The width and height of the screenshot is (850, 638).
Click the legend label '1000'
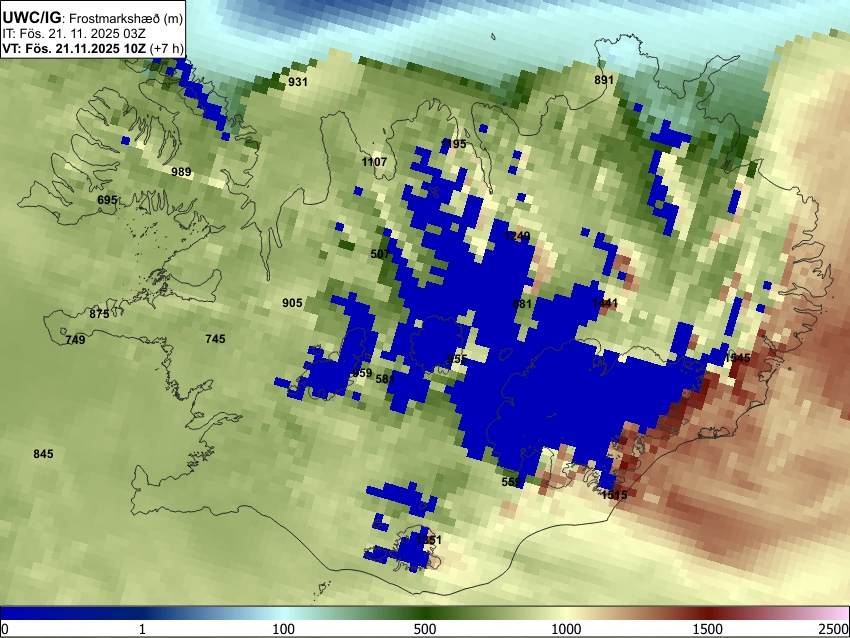566,629
